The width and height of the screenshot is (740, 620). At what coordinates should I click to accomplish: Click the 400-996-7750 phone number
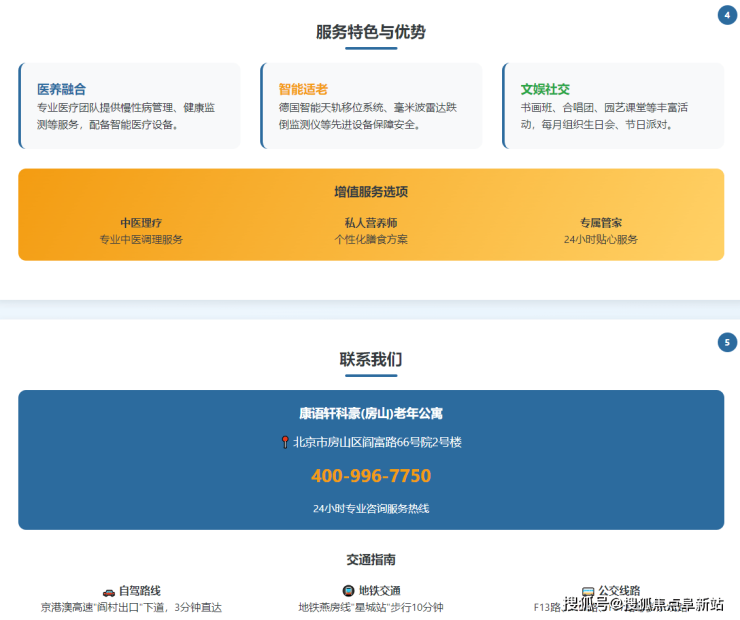(x=371, y=476)
